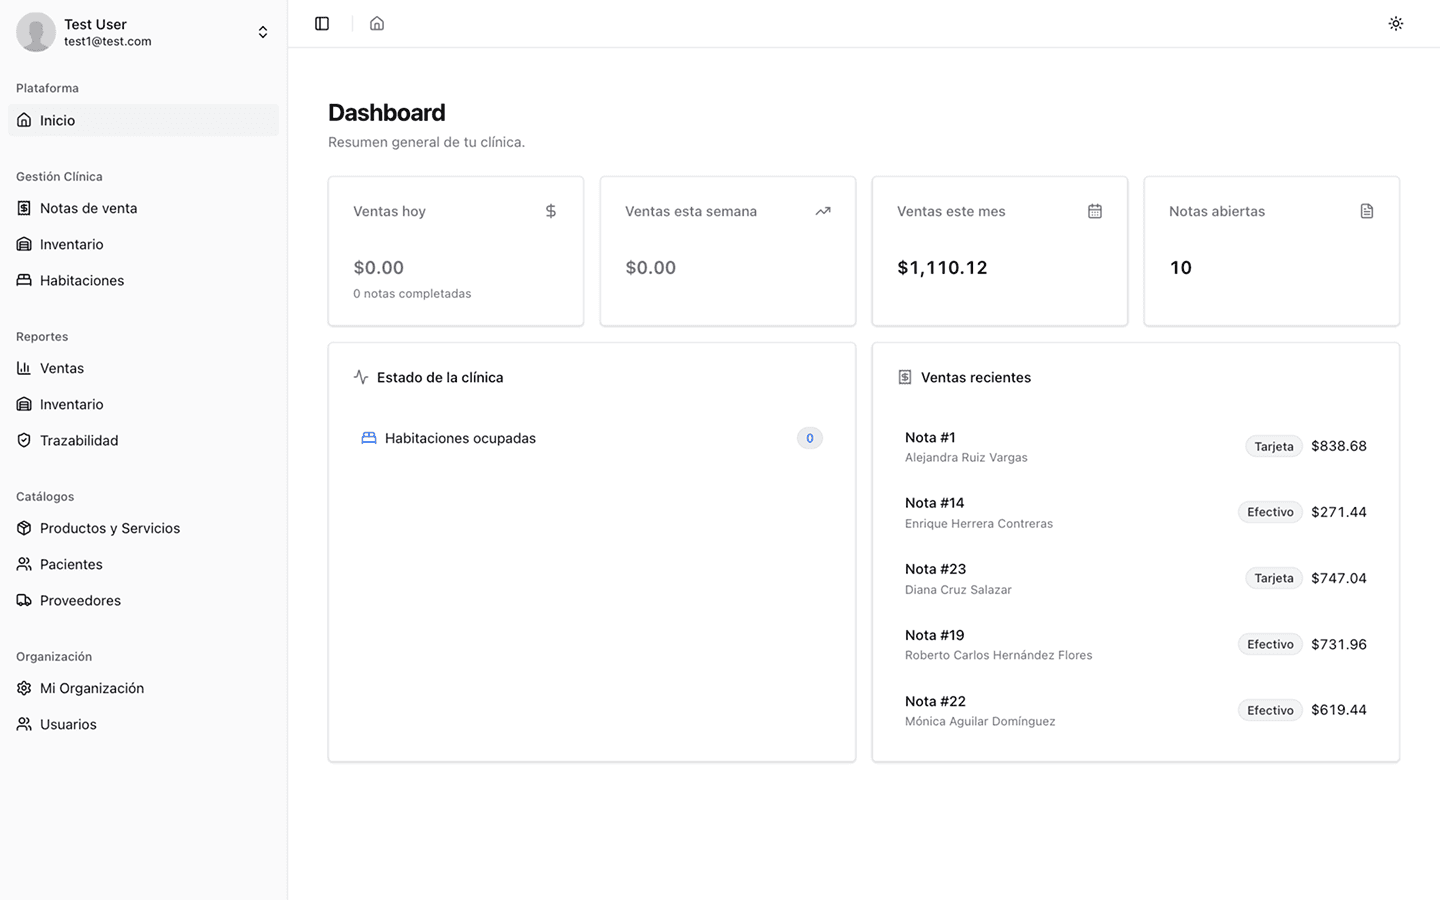Toggle light/dark theme sun icon

tap(1396, 23)
